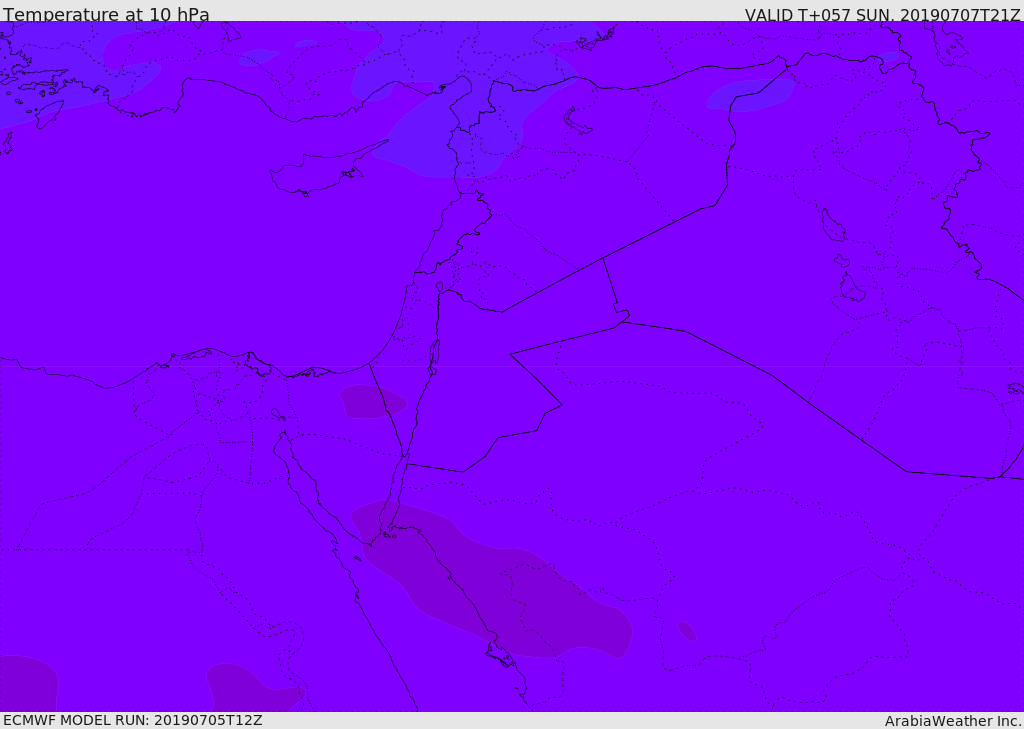
Task: Click the 'VALID T+057 SUN. 20190707T21Z' label
Action: pyautogui.click(x=882, y=15)
